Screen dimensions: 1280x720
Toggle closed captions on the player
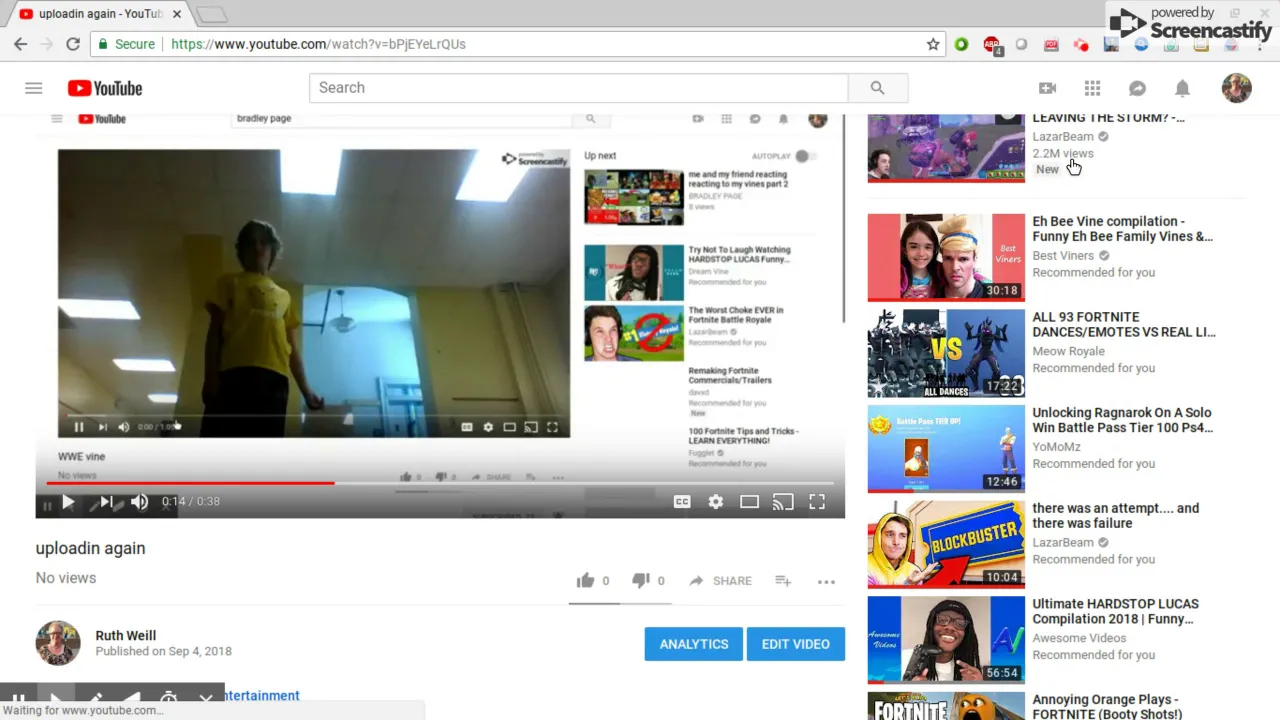pyautogui.click(x=682, y=502)
